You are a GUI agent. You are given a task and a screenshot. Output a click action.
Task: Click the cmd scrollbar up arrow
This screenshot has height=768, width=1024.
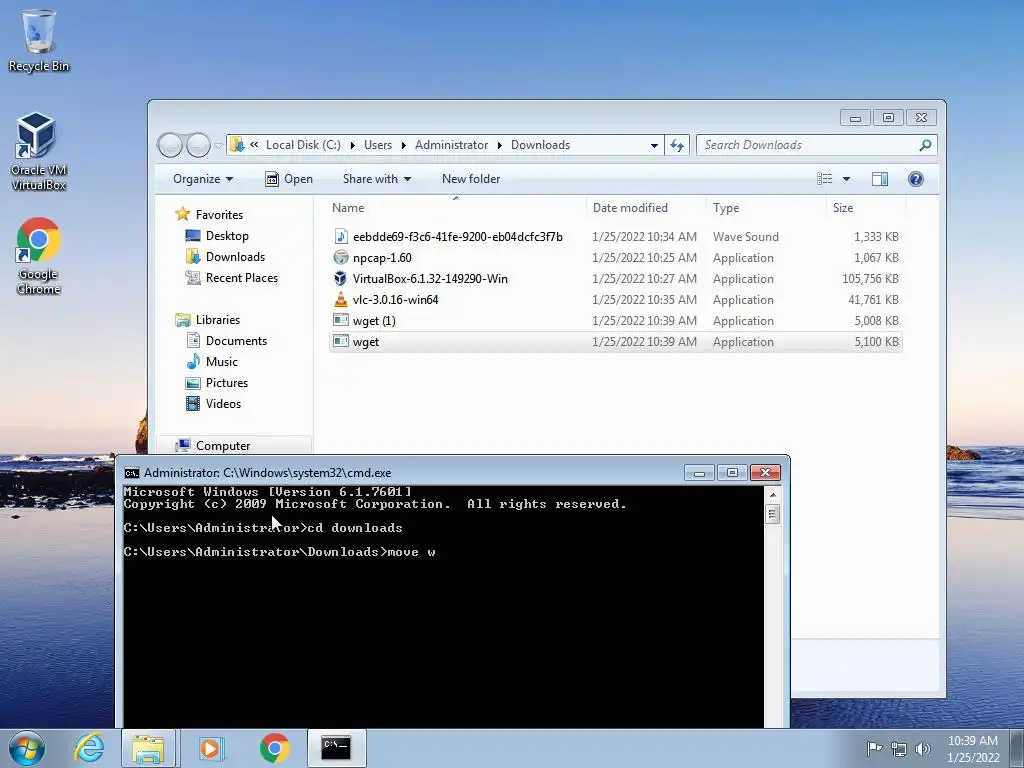click(773, 495)
